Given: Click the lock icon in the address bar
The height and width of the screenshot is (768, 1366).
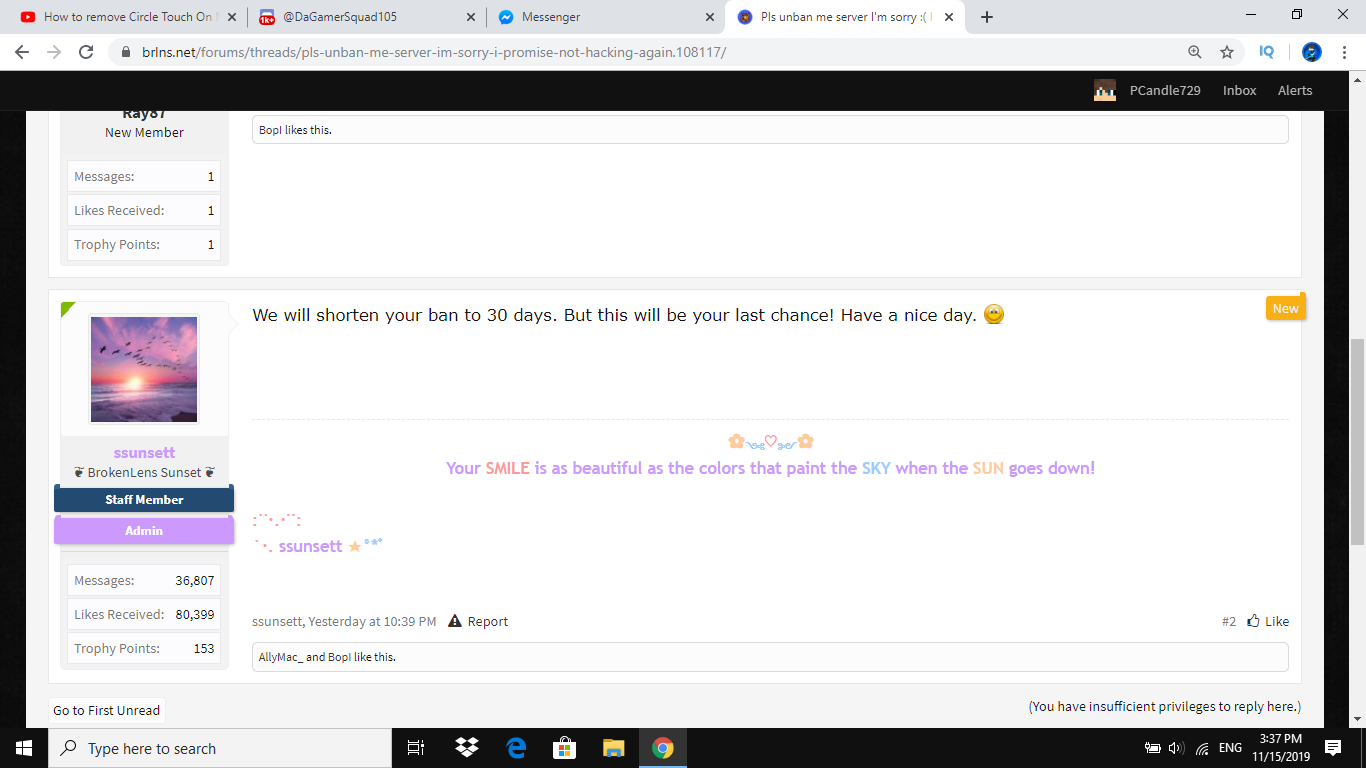Looking at the screenshot, I should tap(126, 52).
